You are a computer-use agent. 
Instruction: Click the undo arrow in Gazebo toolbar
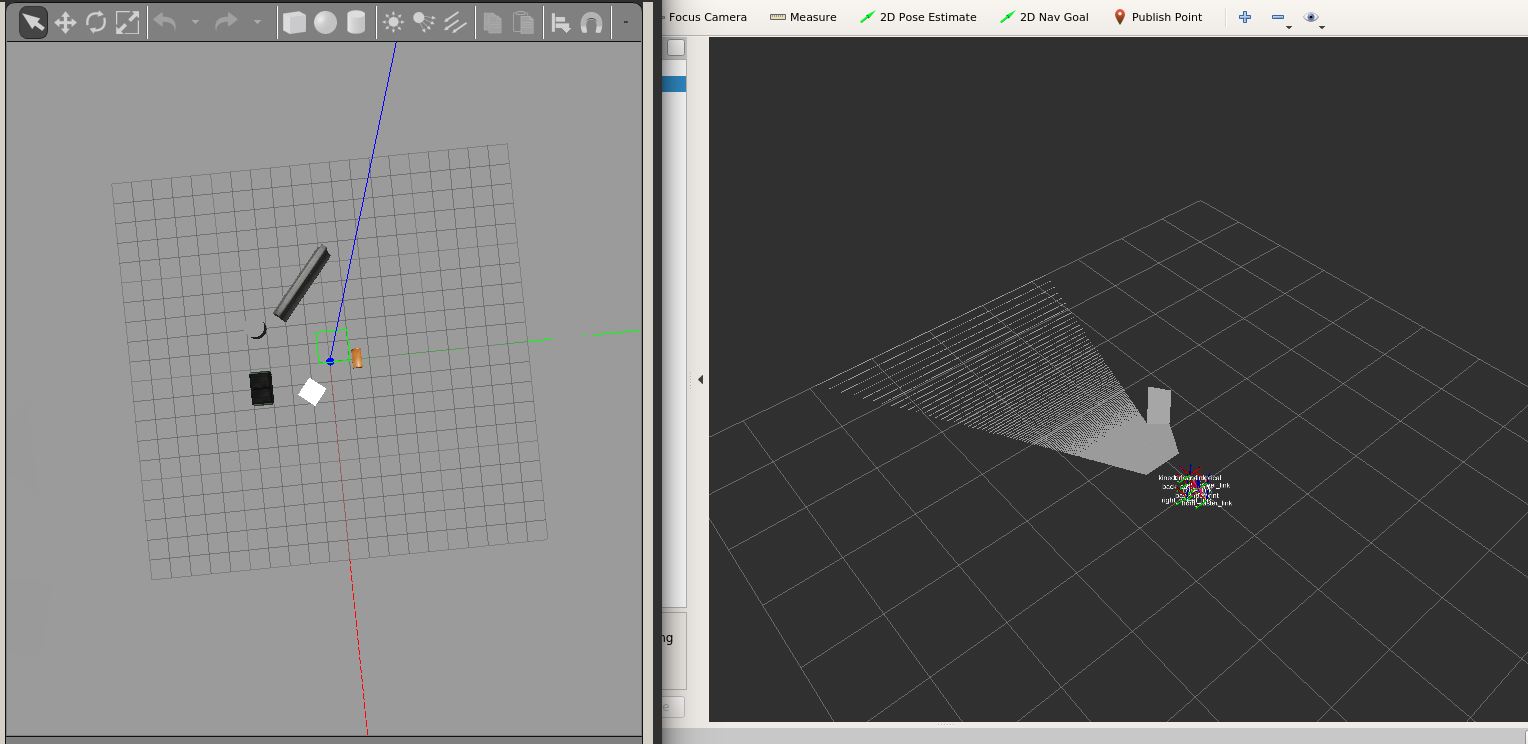165,22
